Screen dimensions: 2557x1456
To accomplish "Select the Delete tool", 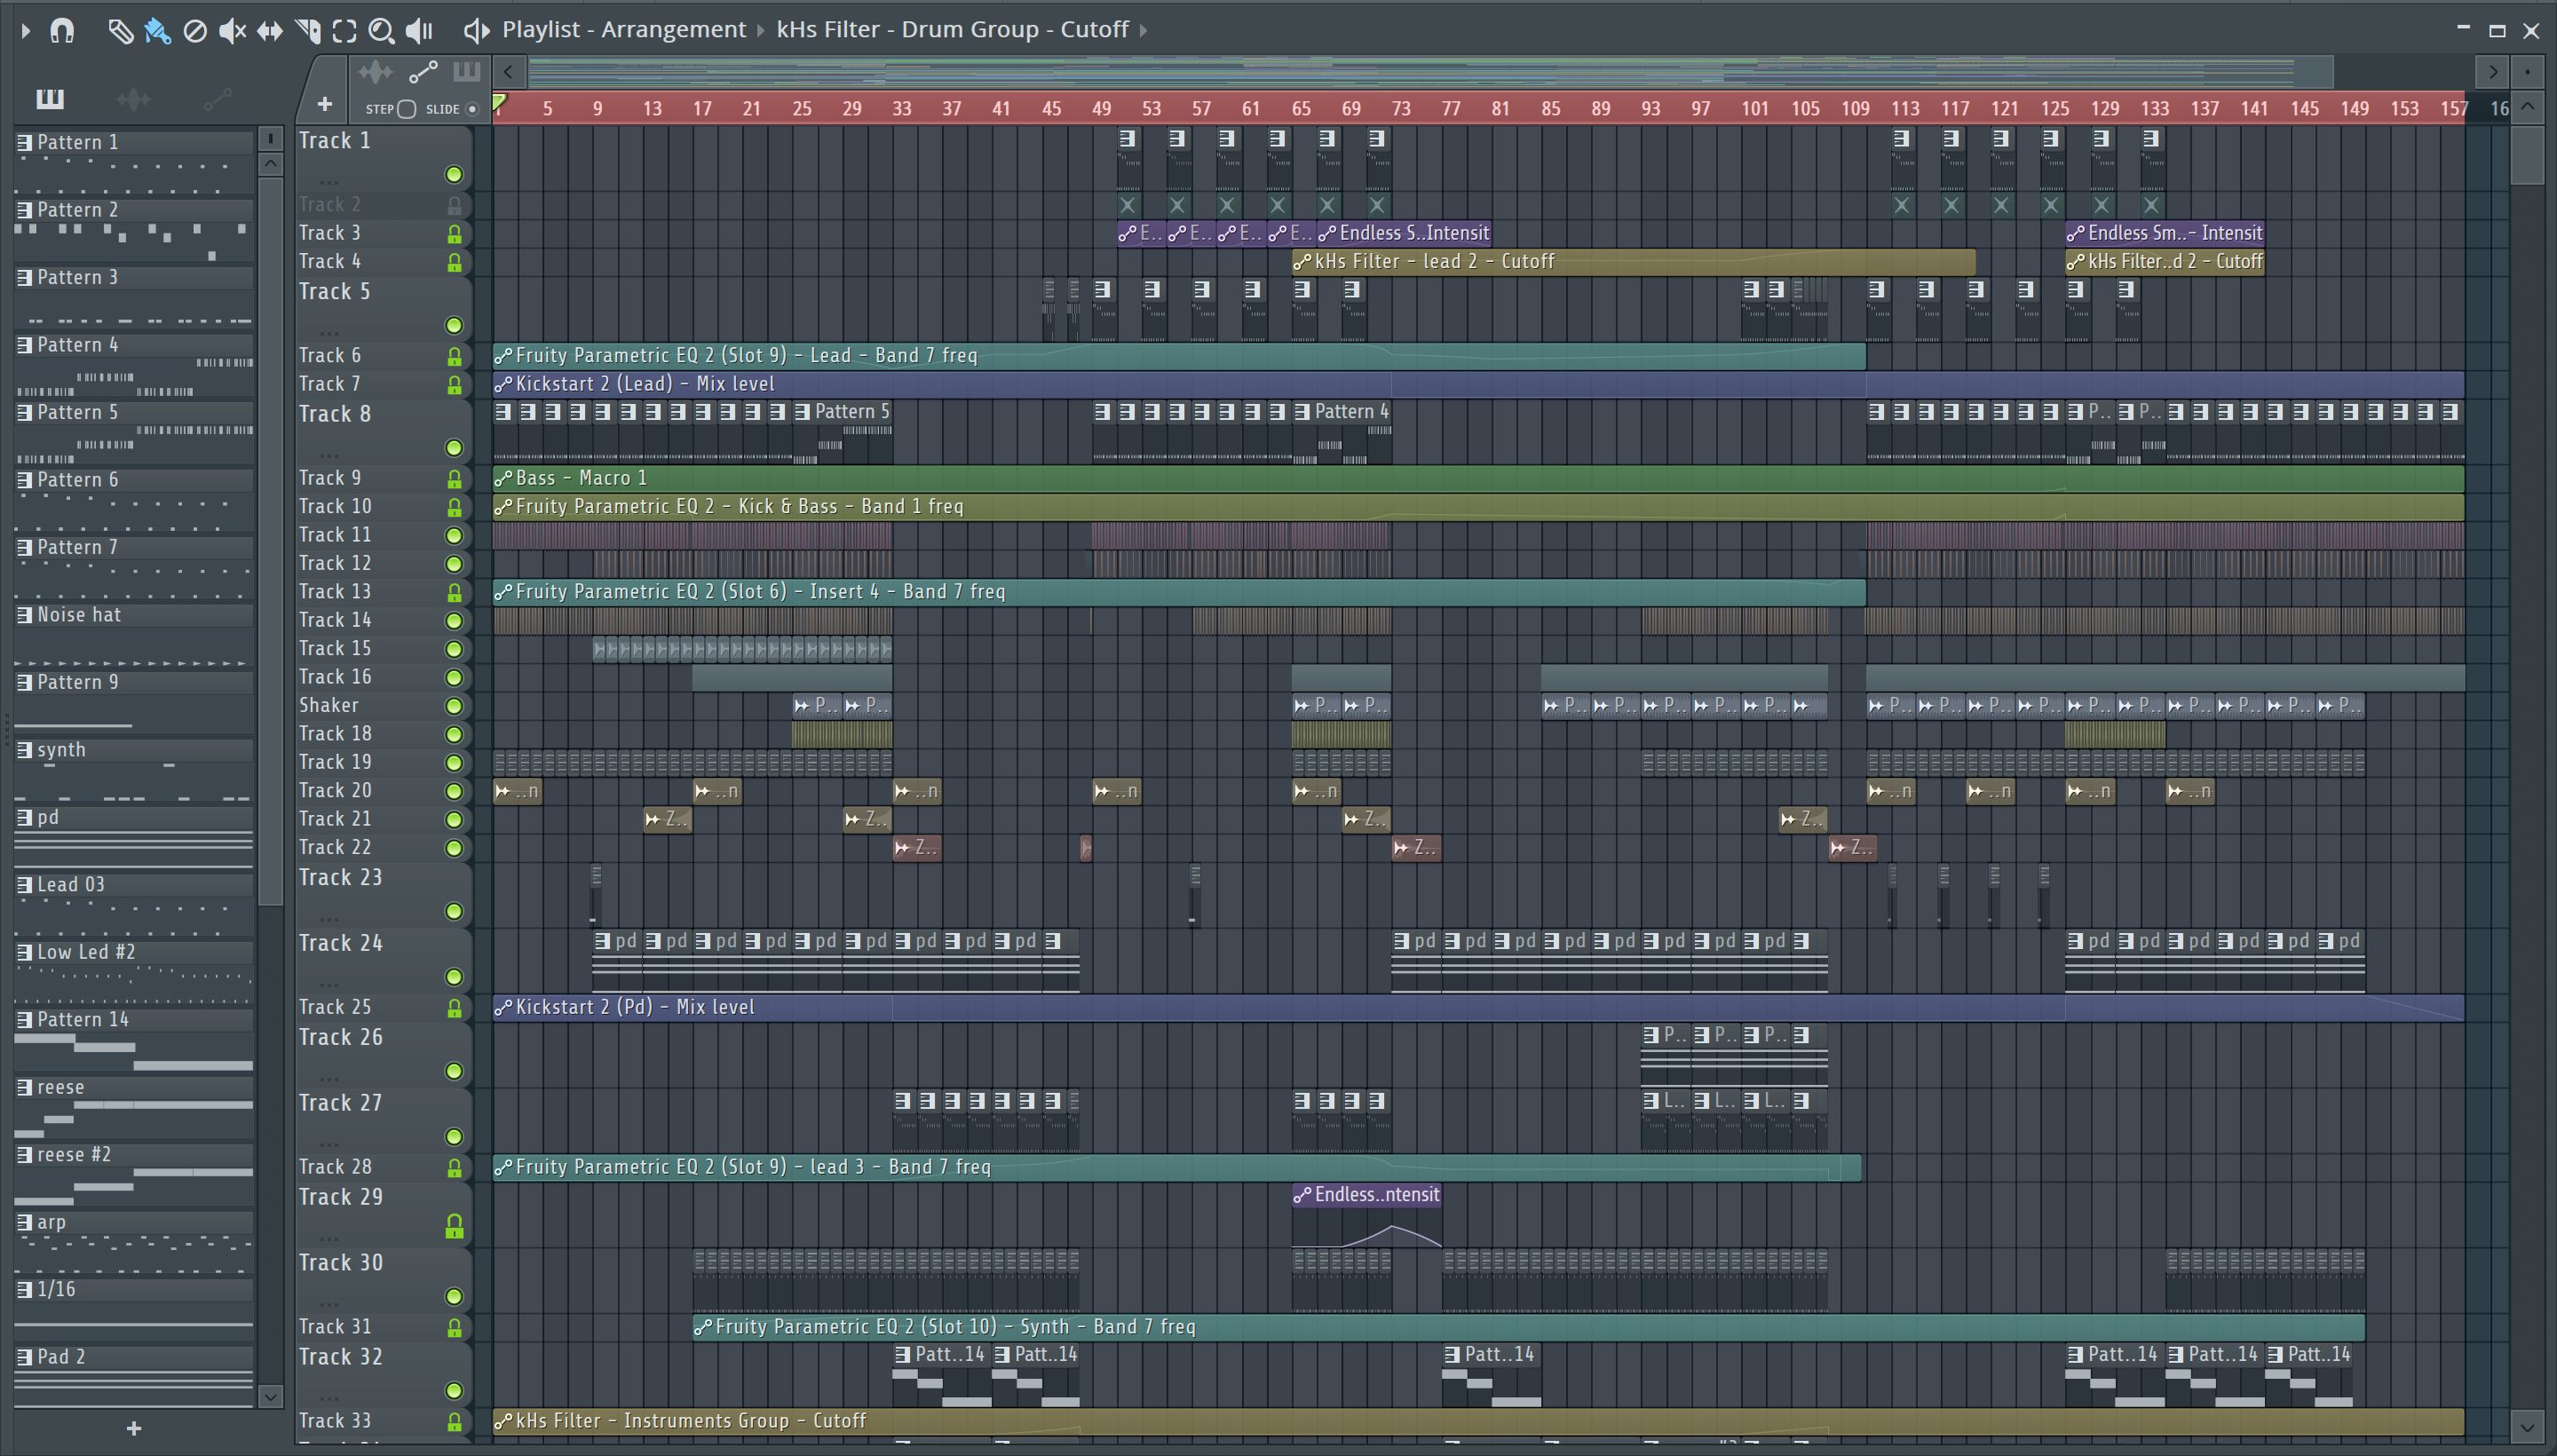I will tap(195, 31).
